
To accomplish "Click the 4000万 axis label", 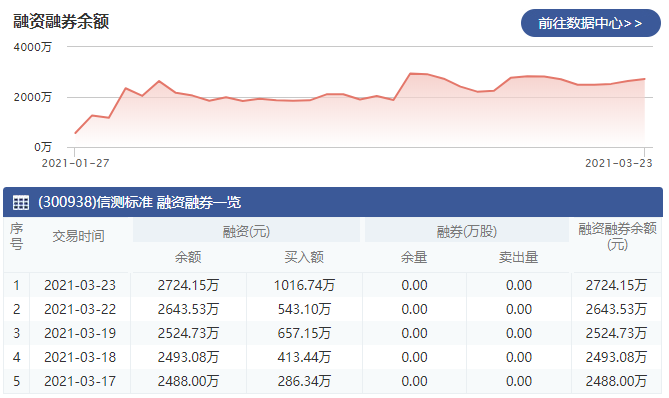I will click(32, 47).
